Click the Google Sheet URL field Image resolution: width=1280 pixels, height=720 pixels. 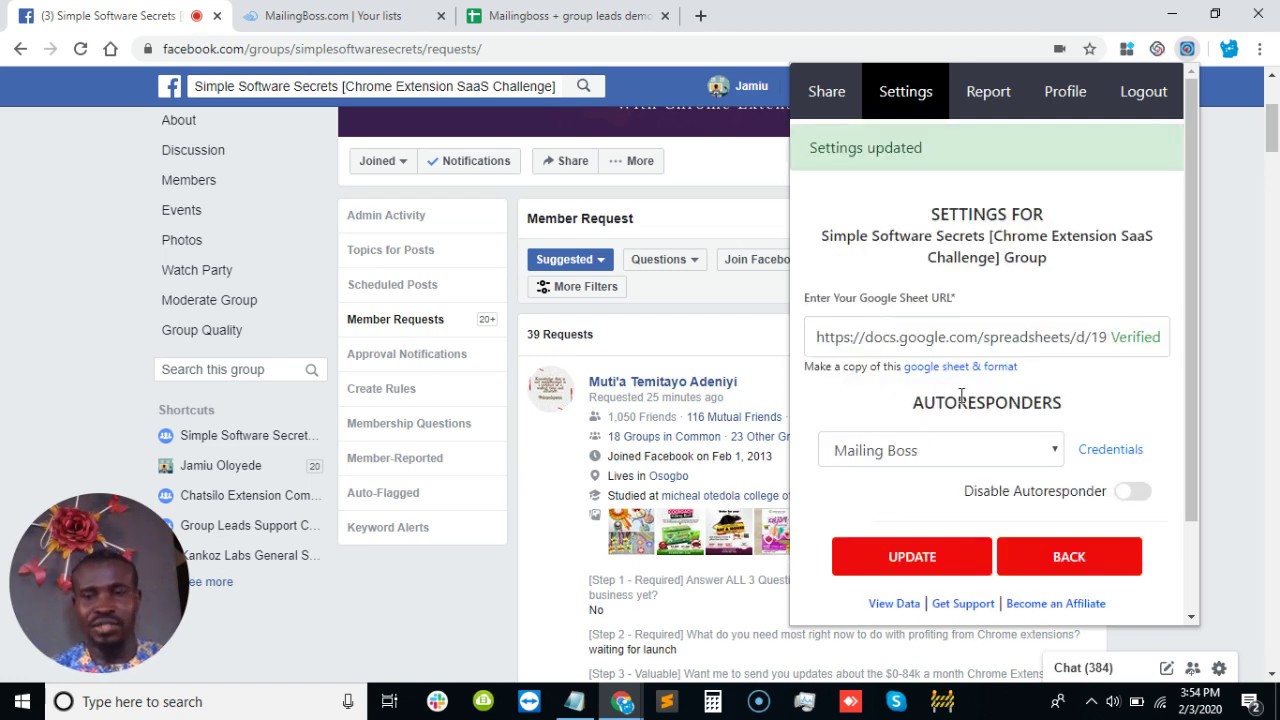coord(986,337)
